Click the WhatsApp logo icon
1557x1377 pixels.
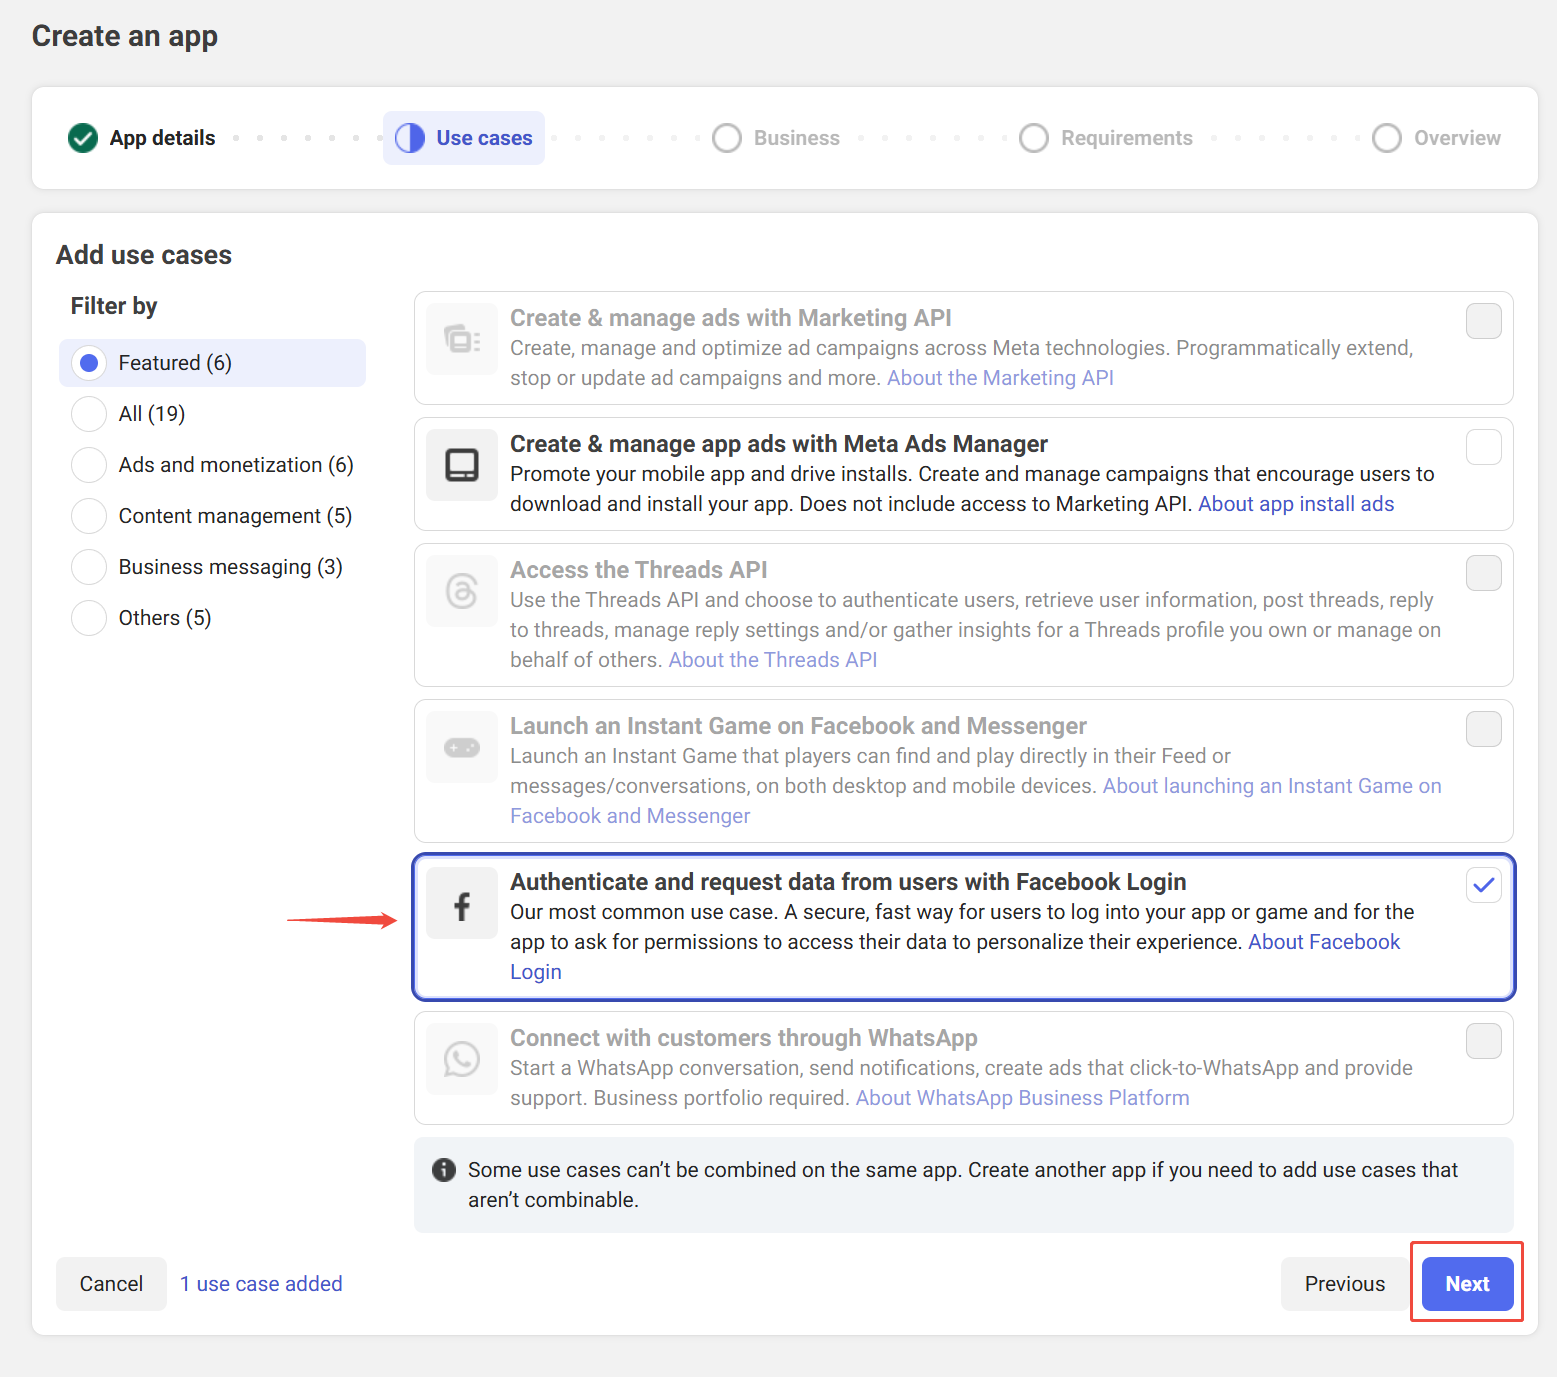coord(461,1059)
